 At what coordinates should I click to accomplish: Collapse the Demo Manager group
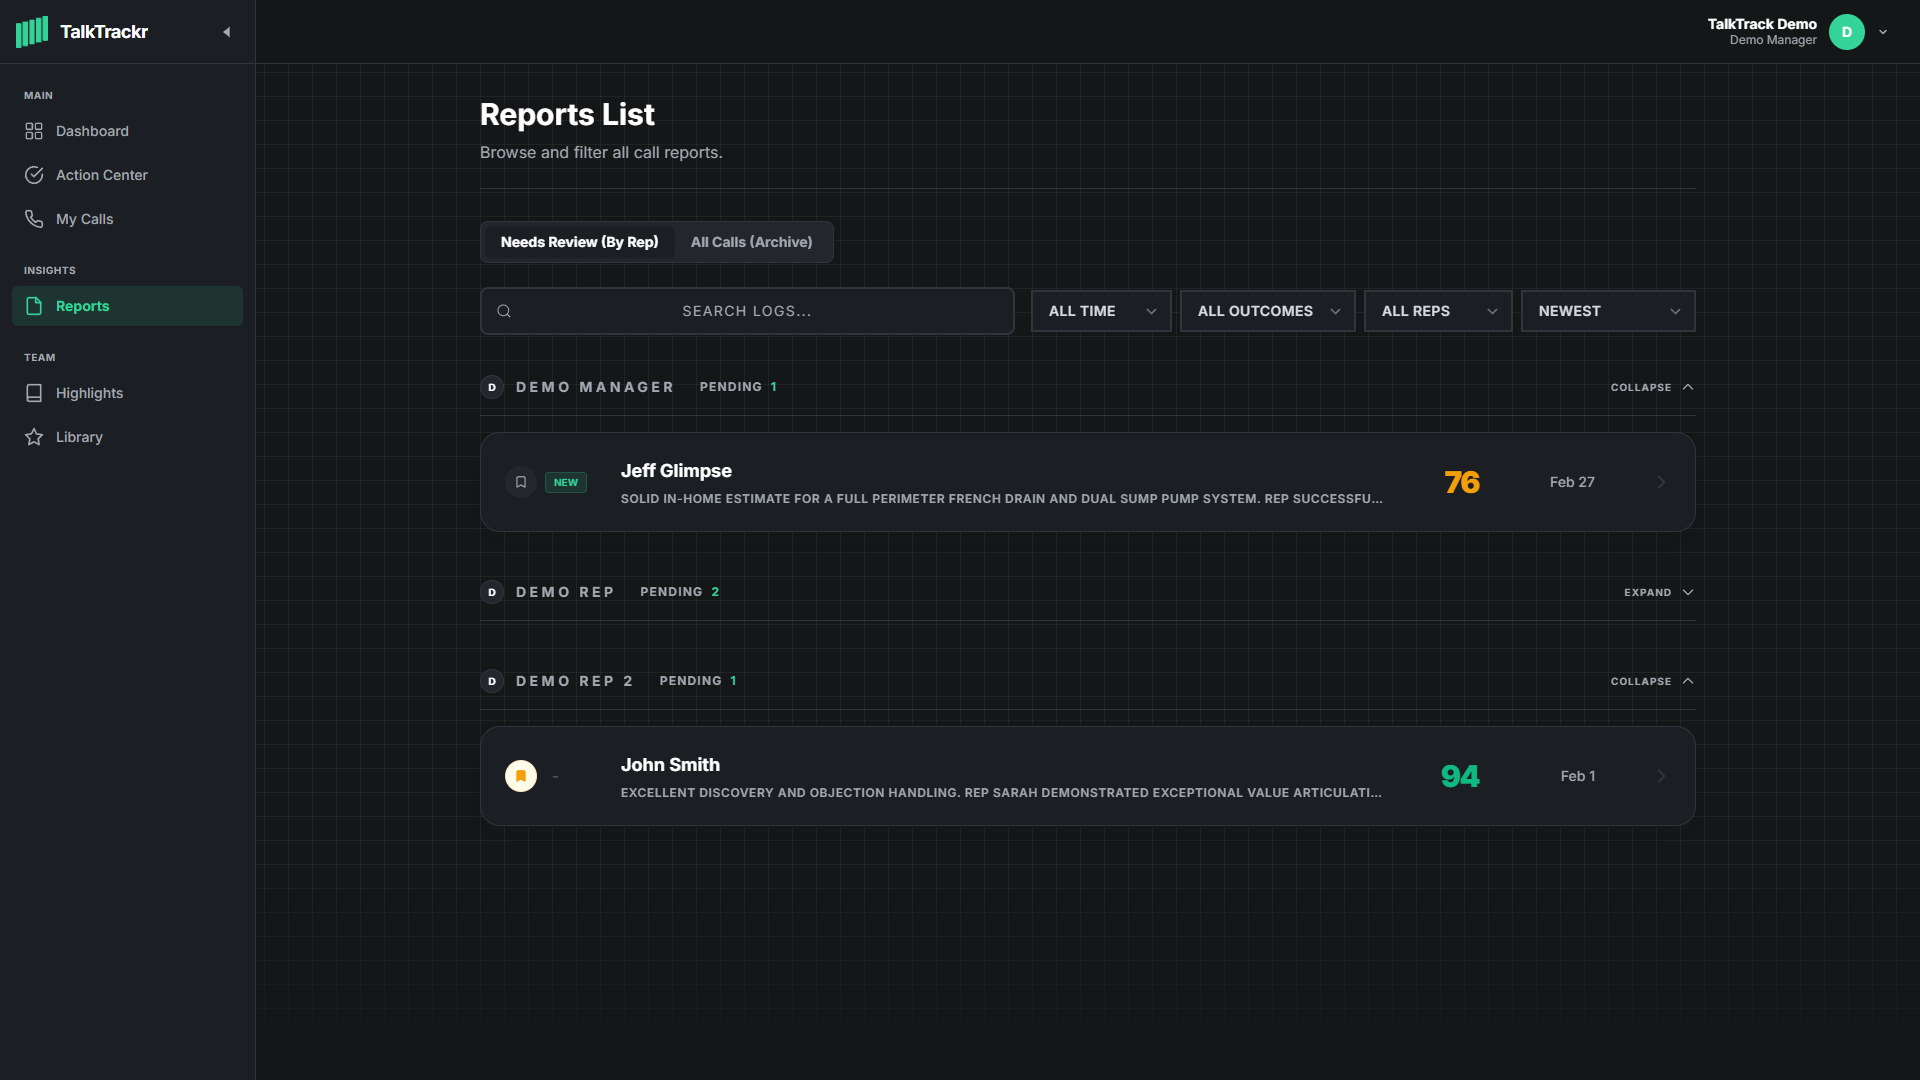[1651, 387]
